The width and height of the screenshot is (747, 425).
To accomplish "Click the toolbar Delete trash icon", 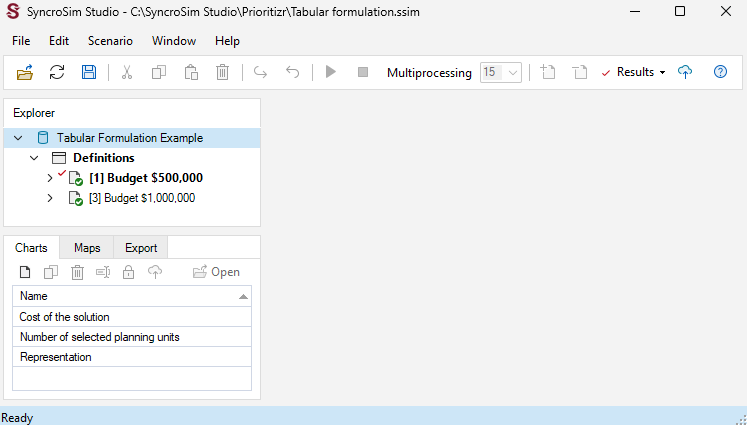I will pos(222,72).
